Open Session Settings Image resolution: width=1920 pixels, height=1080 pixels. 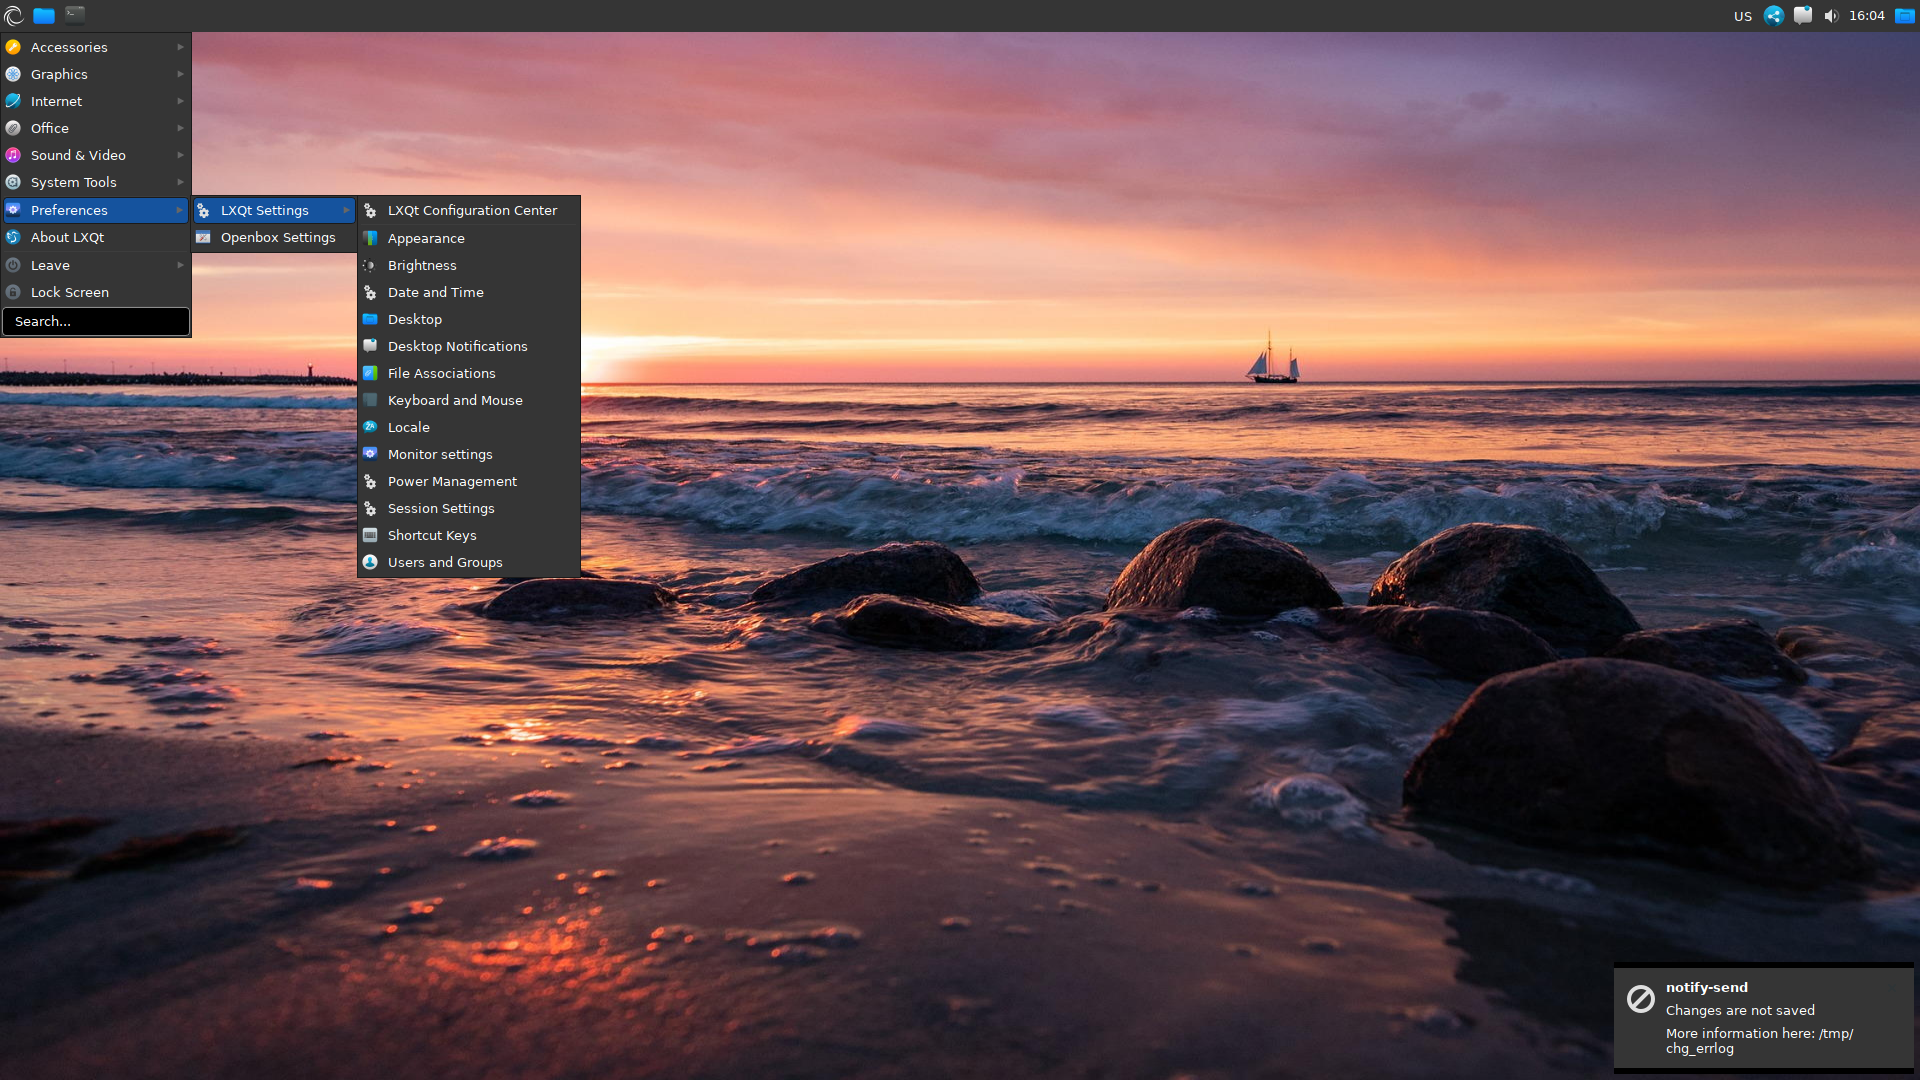(x=469, y=508)
